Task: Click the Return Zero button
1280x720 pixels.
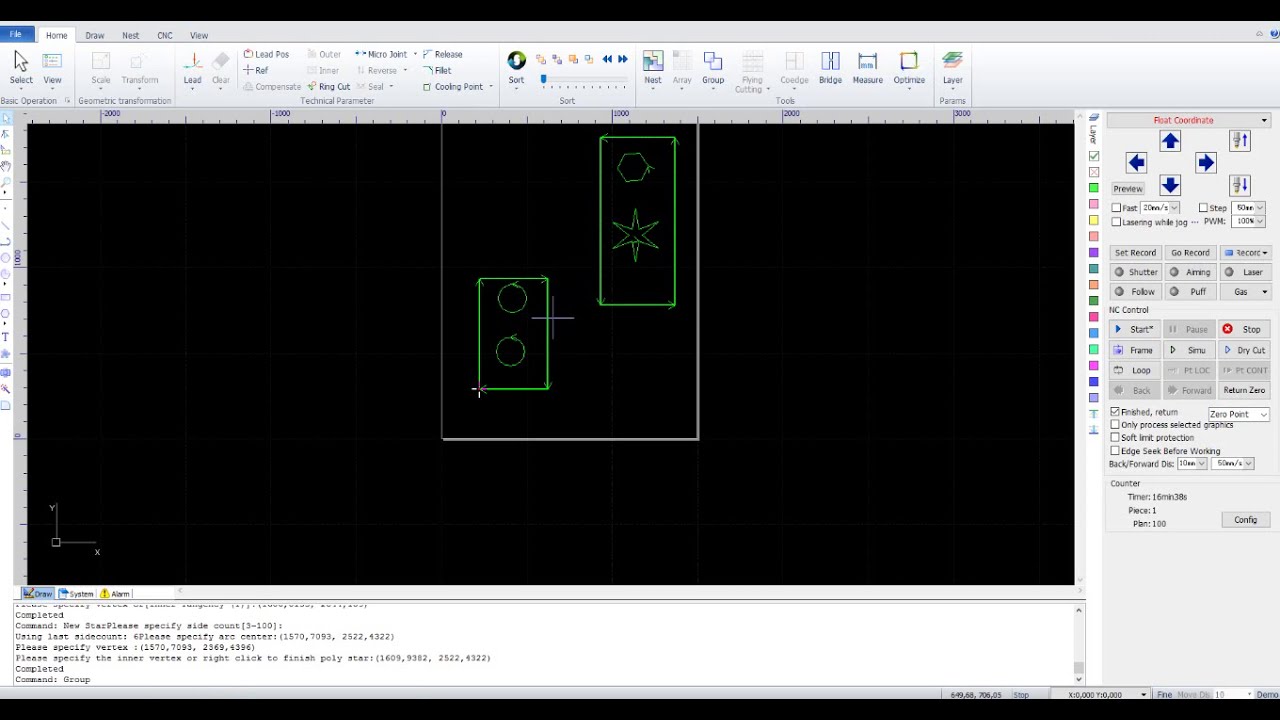Action: click(x=1244, y=390)
